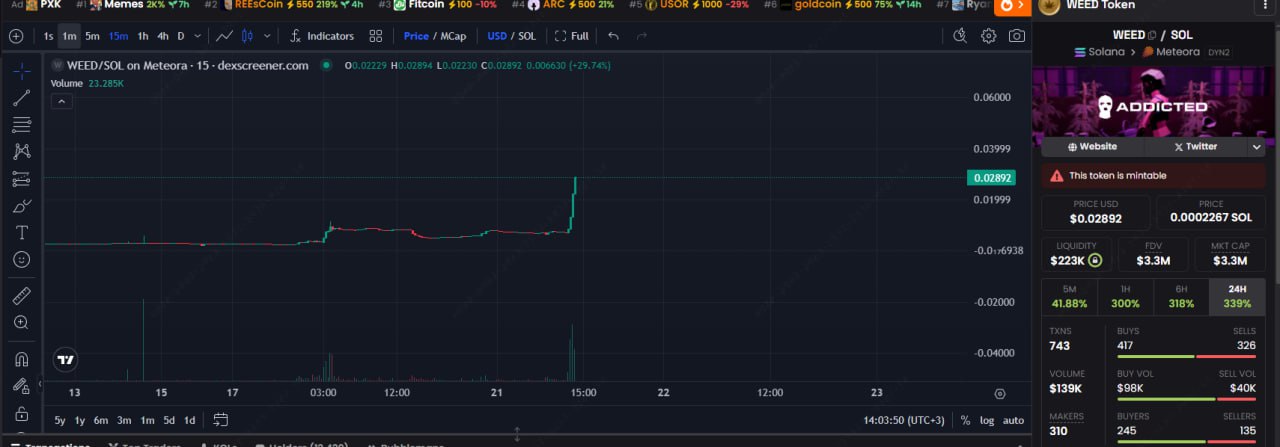Show 6H price change stats
Image resolution: width=1280 pixels, height=447 pixels.
click(1182, 296)
